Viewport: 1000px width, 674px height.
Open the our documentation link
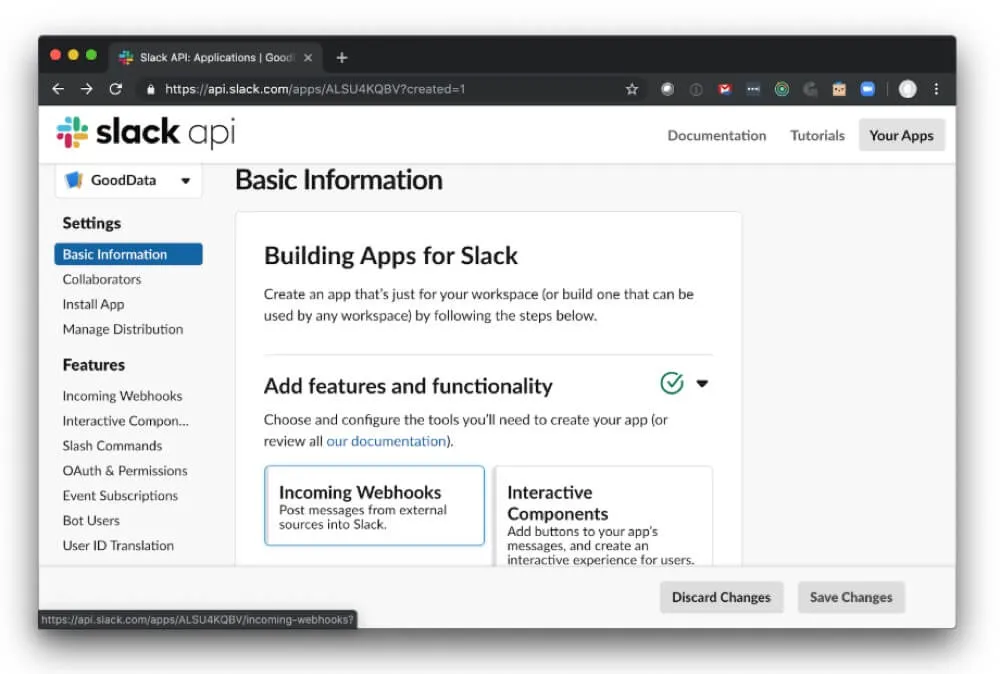(x=385, y=441)
